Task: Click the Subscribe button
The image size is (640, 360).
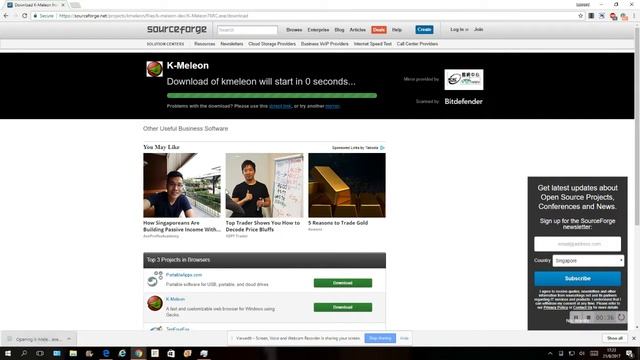Action: coord(578,278)
